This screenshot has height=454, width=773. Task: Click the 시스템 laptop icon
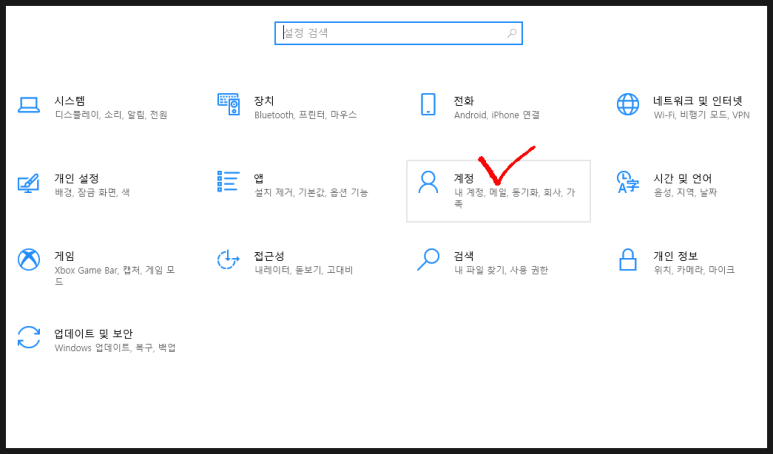click(29, 105)
